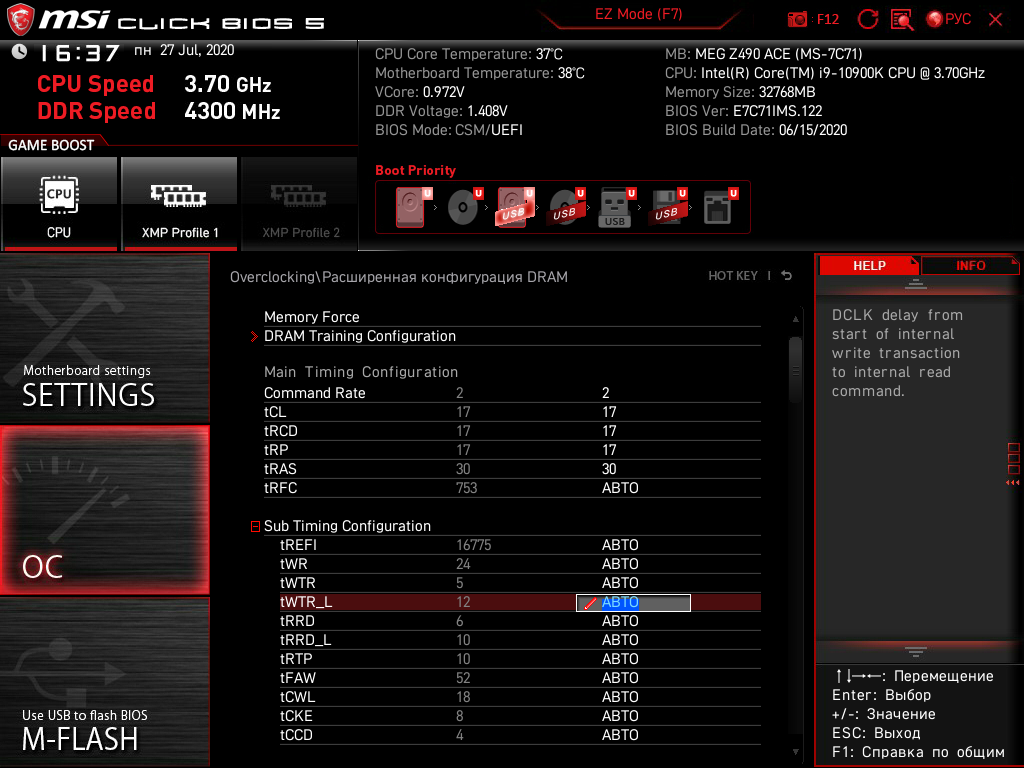Click the clock icon next to the time
Screen dimensions: 1024x768
19,52
